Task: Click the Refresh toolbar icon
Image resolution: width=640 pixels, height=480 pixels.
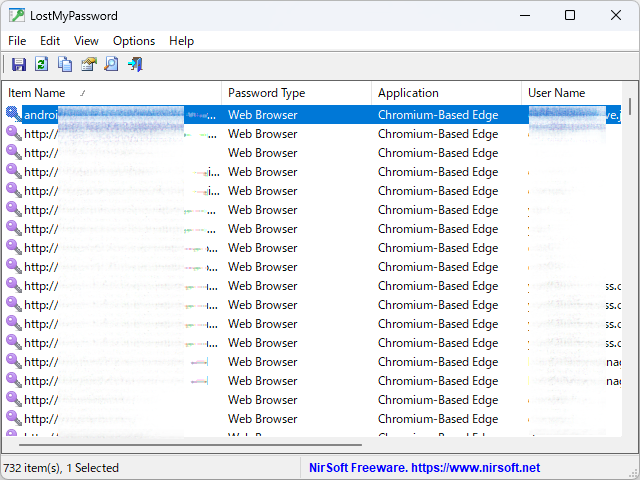Action: [x=42, y=65]
